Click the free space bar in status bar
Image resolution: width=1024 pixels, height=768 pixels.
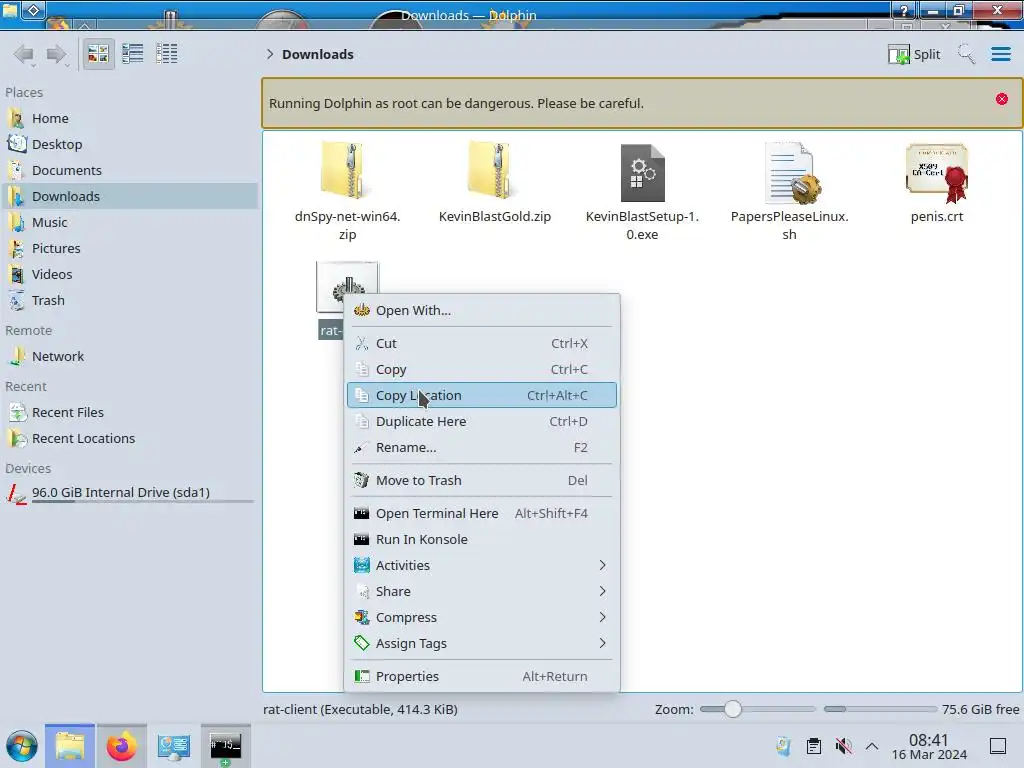880,709
